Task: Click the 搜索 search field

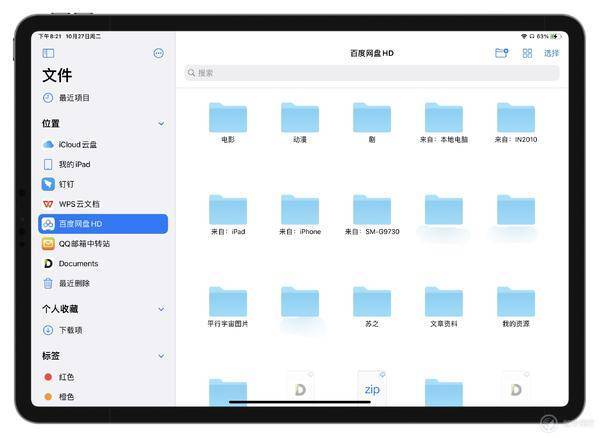Action: click(x=372, y=73)
